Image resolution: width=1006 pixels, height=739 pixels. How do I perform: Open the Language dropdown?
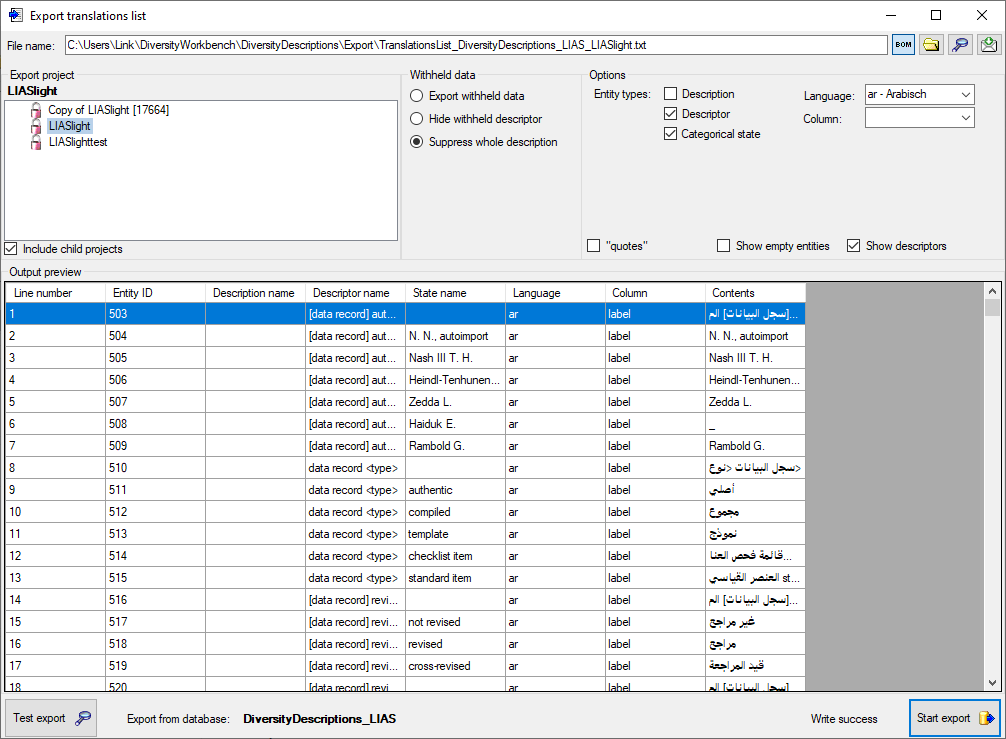(x=919, y=95)
